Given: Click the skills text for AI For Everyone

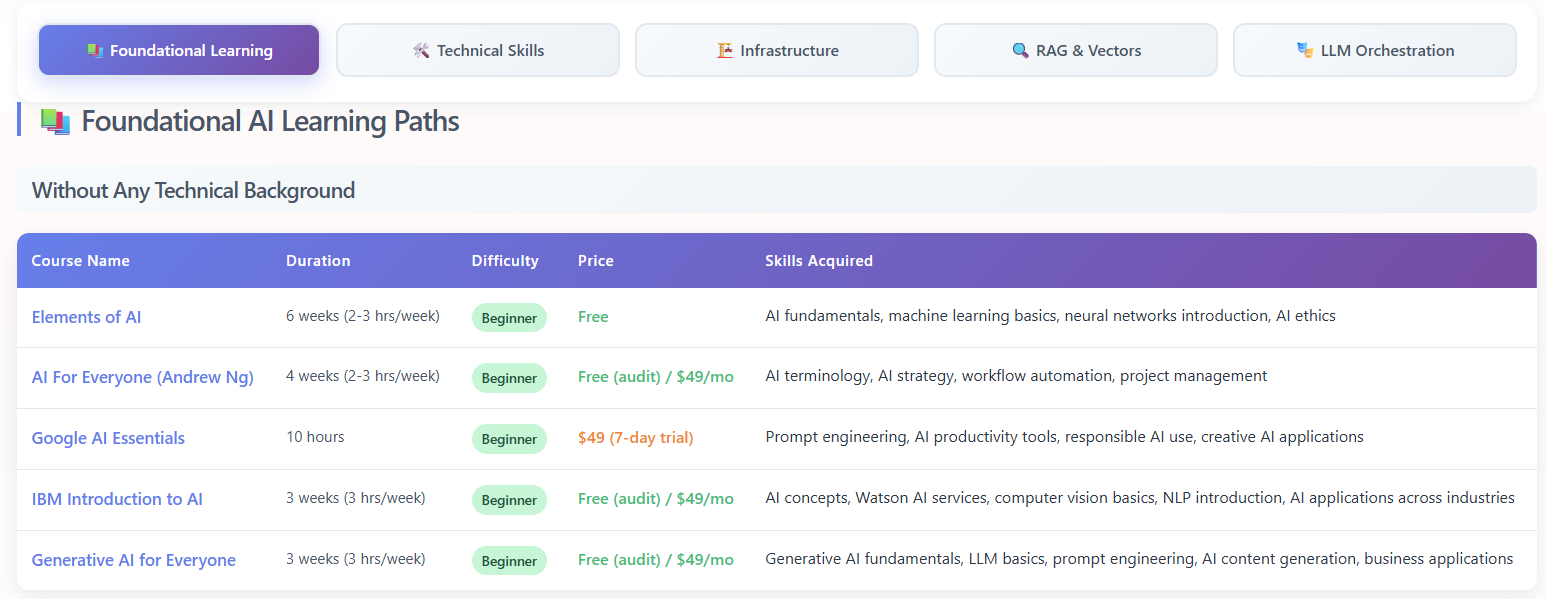Looking at the screenshot, I should coord(1016,376).
